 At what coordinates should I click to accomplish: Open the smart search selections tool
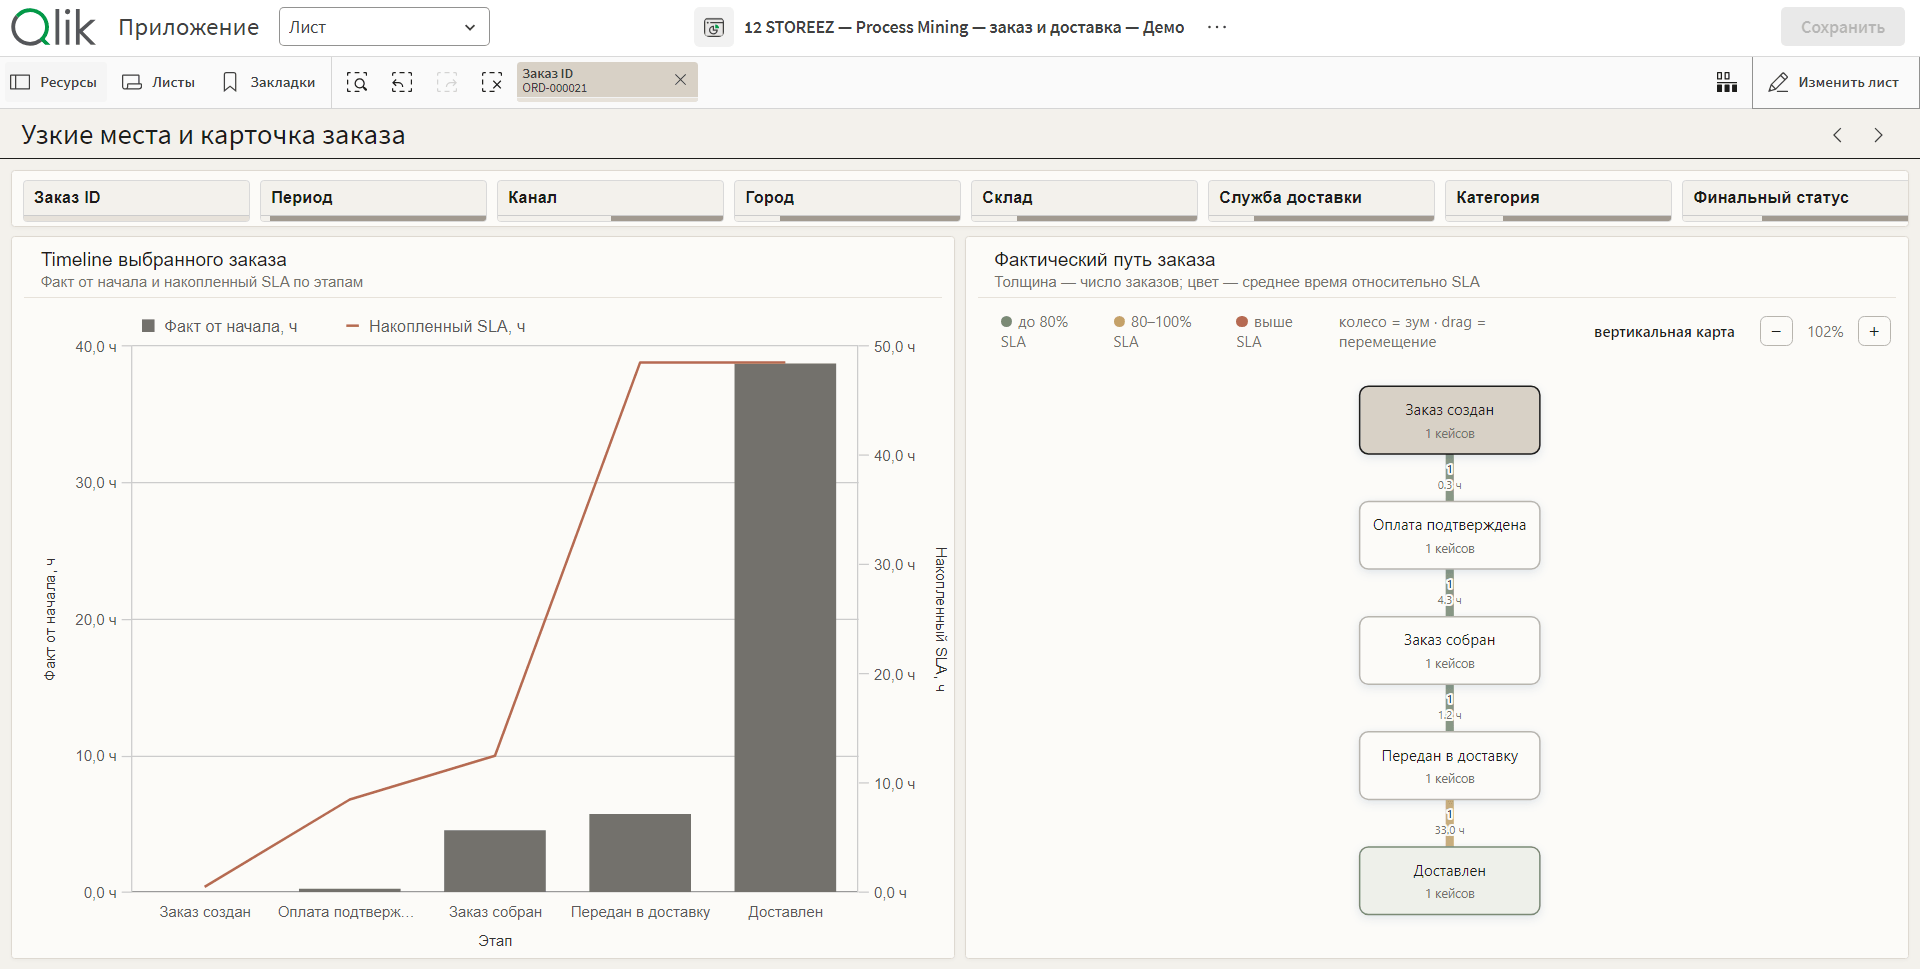tap(357, 82)
